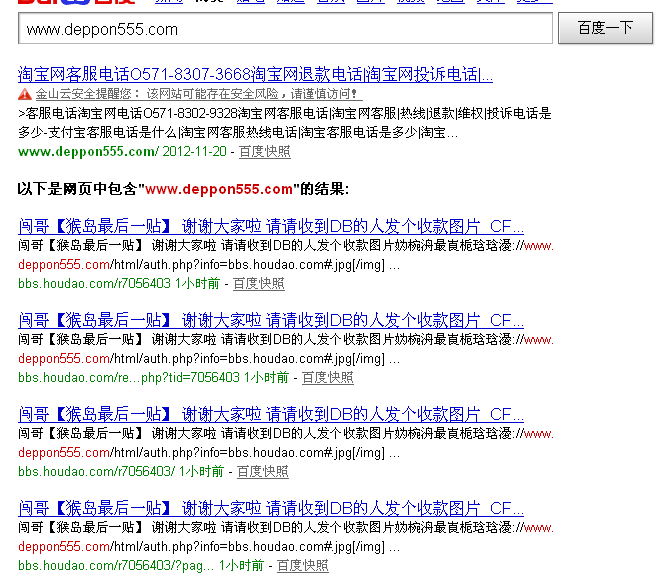The height and width of the screenshot is (586, 663).
Task: Click the heading 以下是网页中包含"www.deppon555.com"的结果
Action: point(184,189)
